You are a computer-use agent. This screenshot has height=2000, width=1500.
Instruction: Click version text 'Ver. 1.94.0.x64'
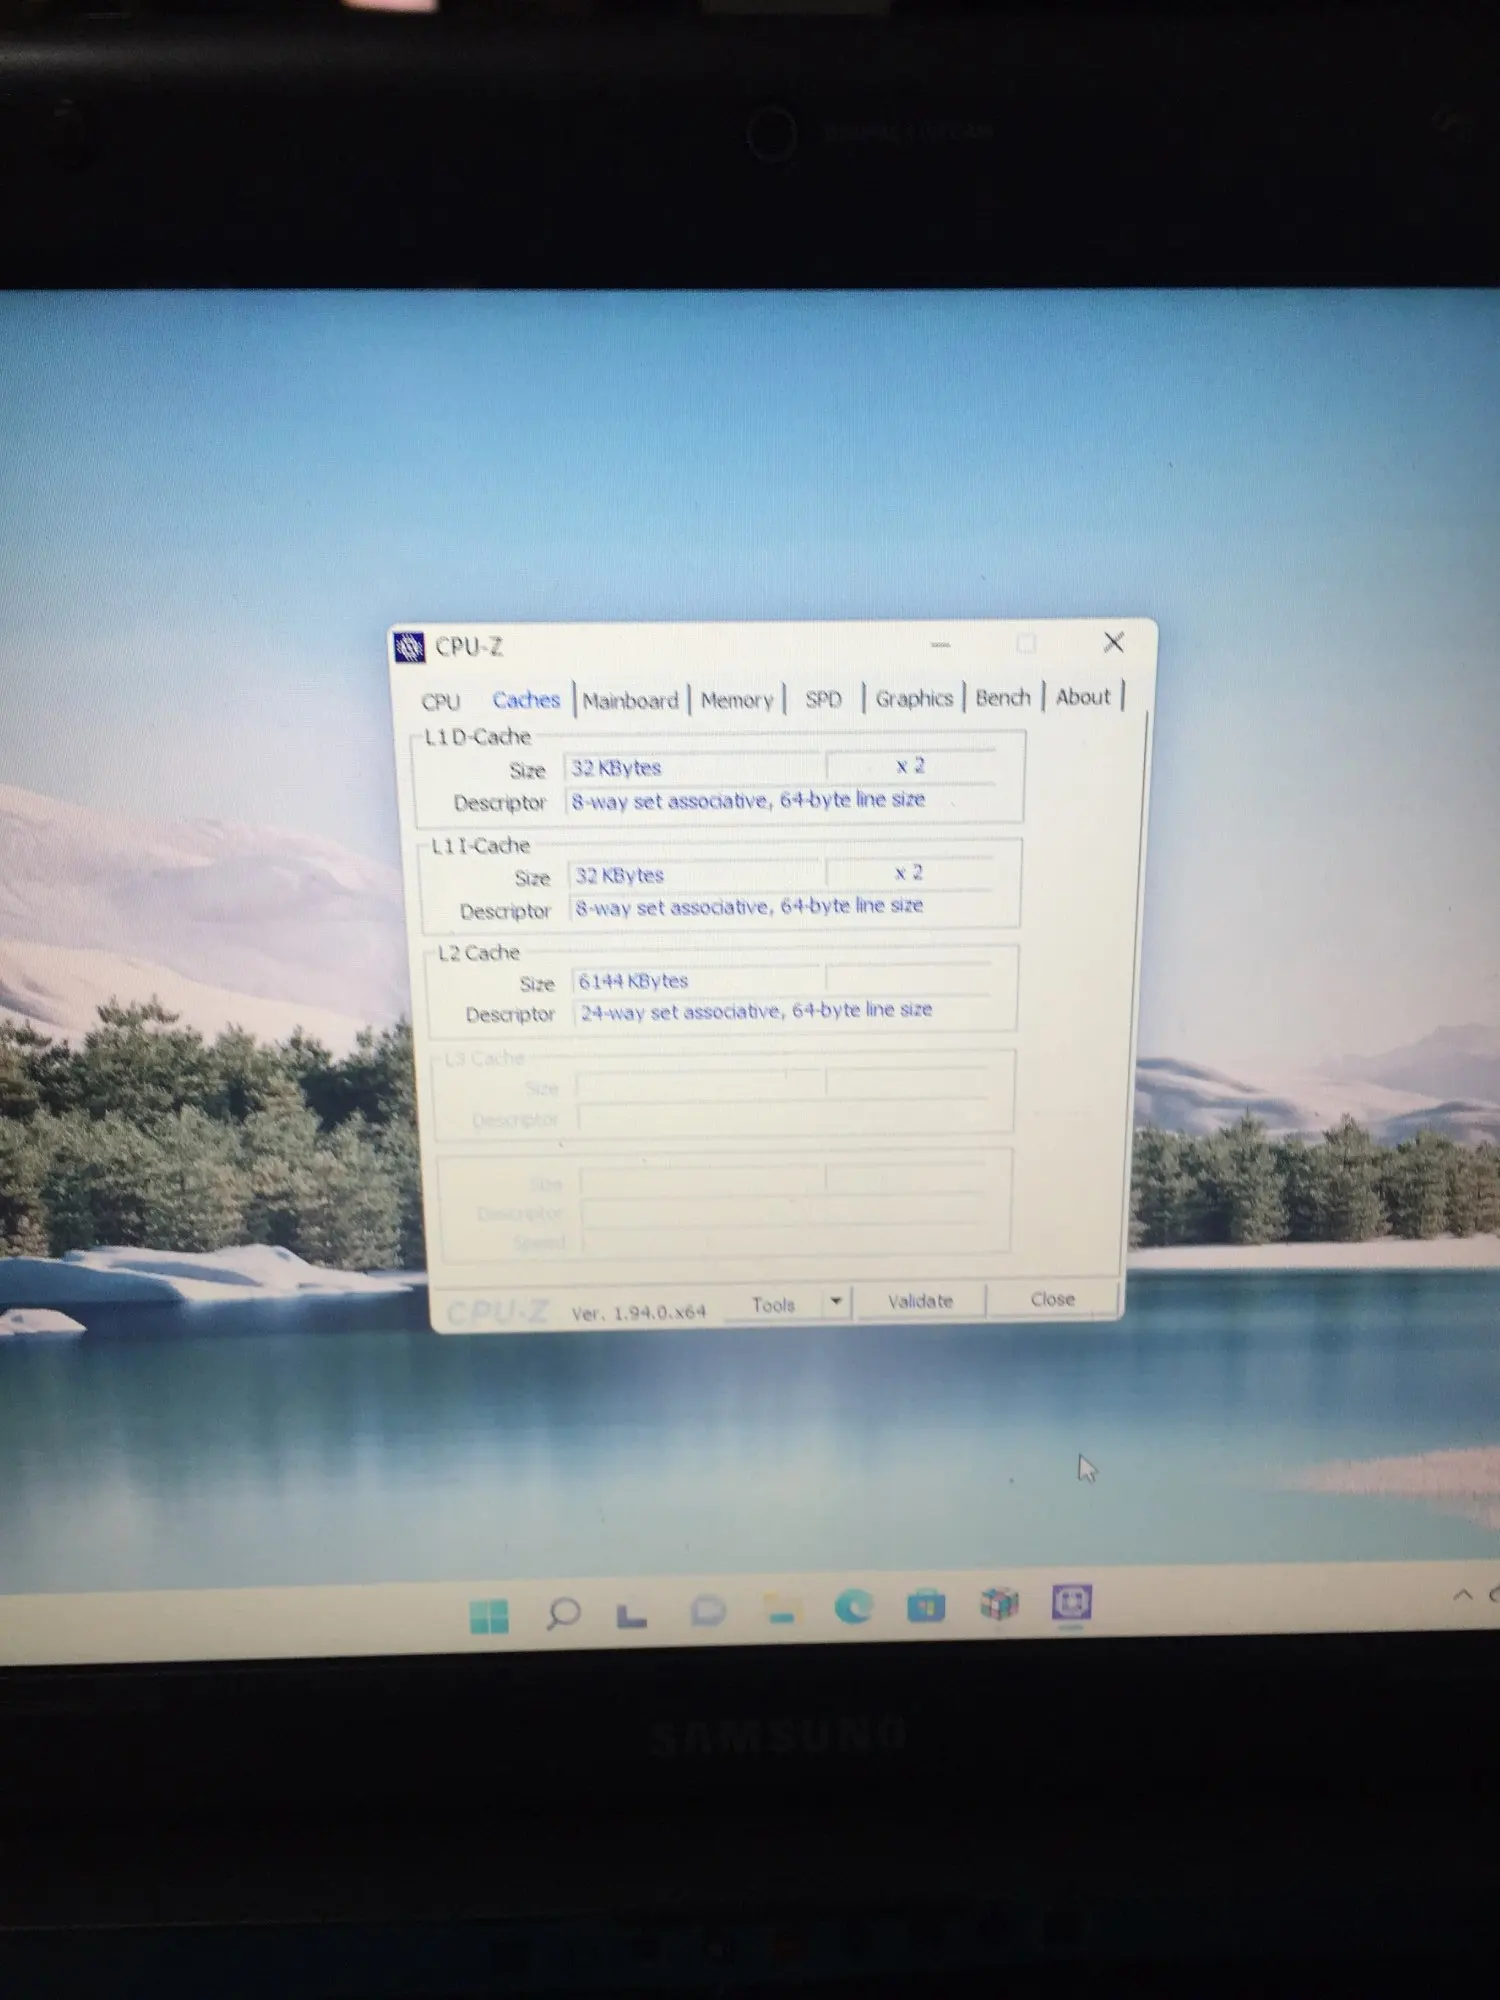639,1312
